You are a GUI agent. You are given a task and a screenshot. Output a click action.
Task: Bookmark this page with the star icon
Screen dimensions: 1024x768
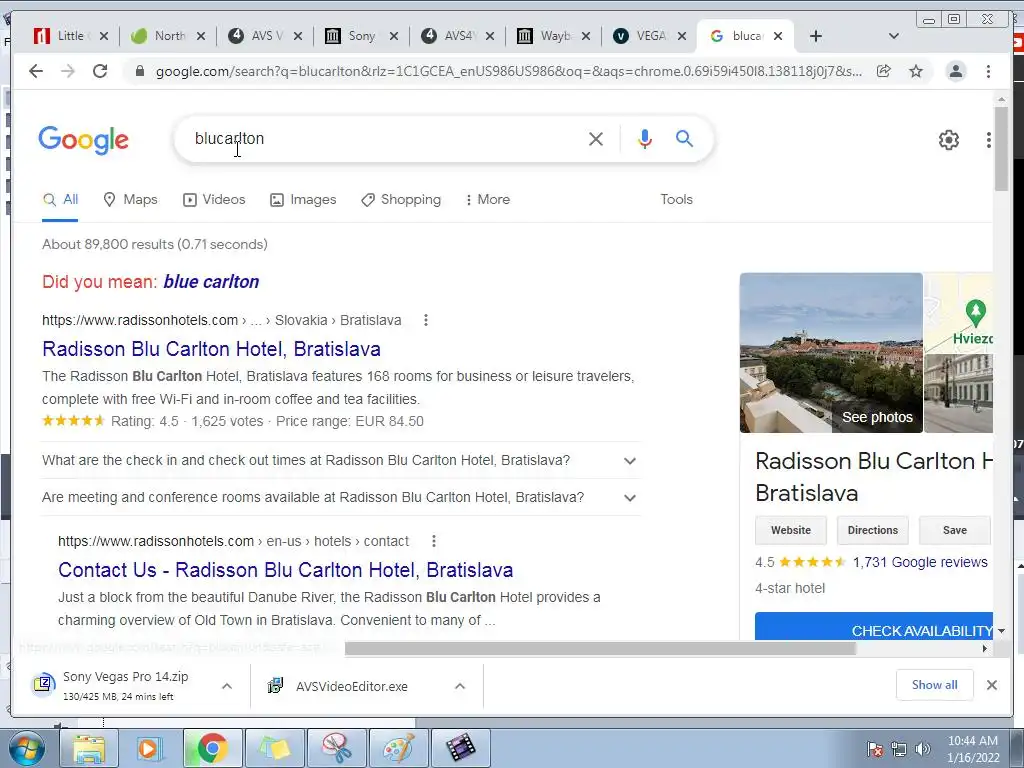(x=916, y=71)
